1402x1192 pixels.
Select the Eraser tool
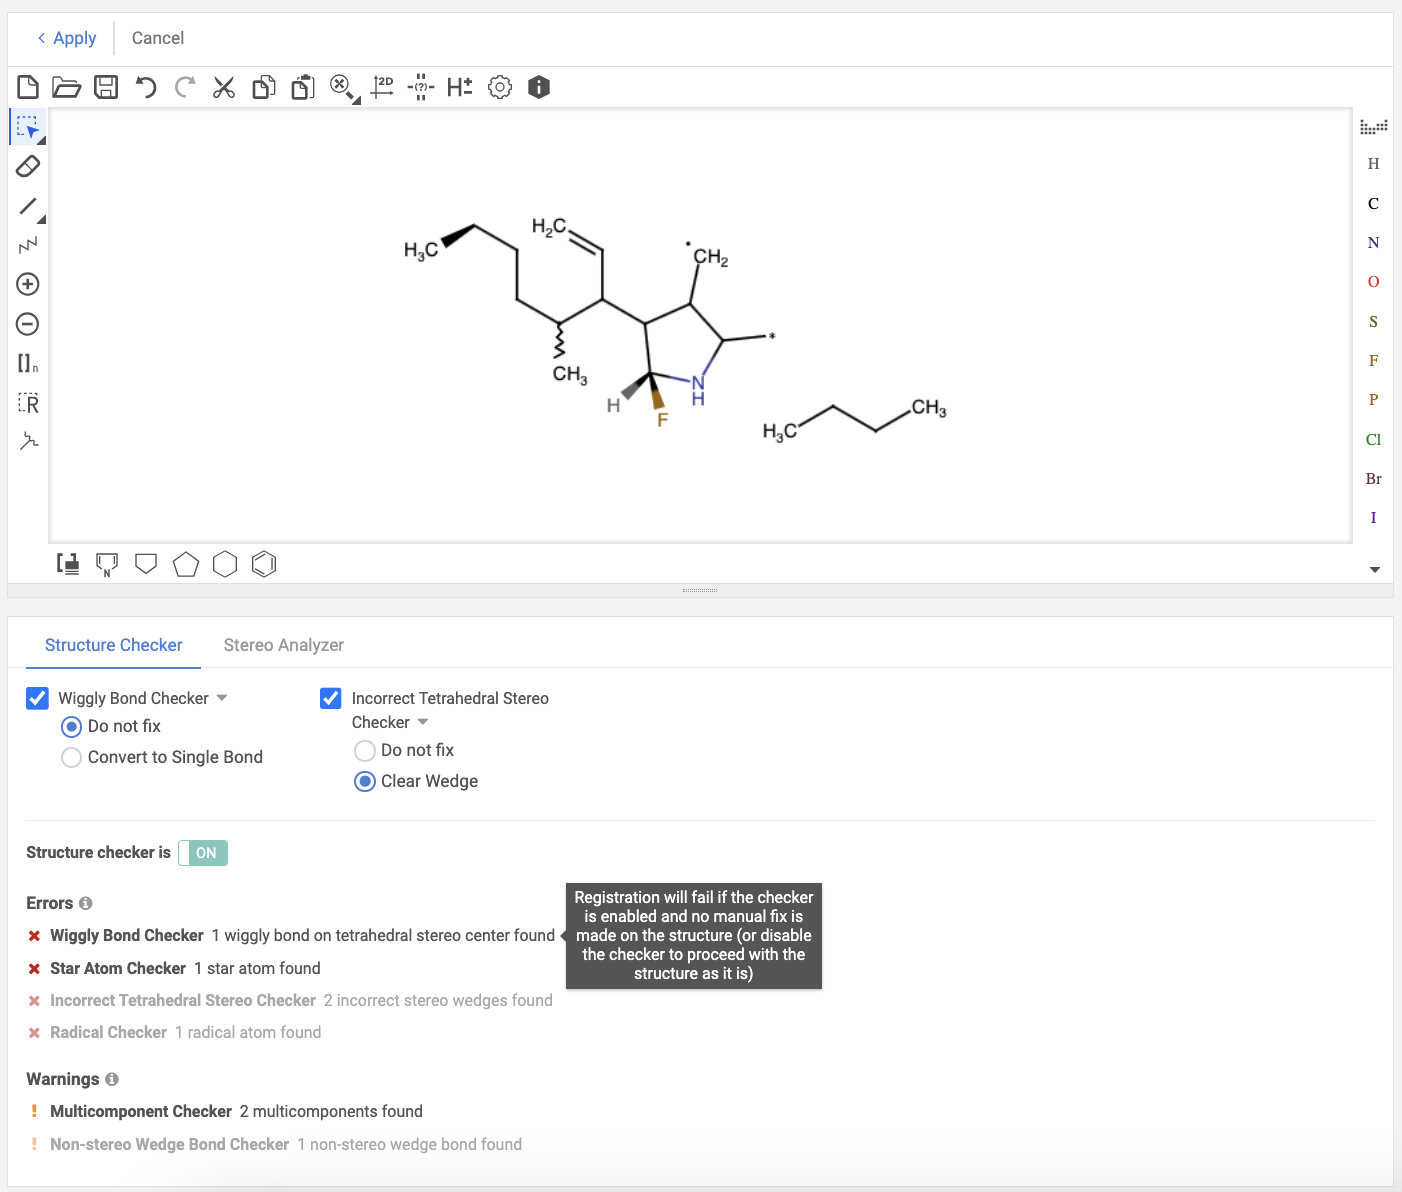pyautogui.click(x=28, y=166)
